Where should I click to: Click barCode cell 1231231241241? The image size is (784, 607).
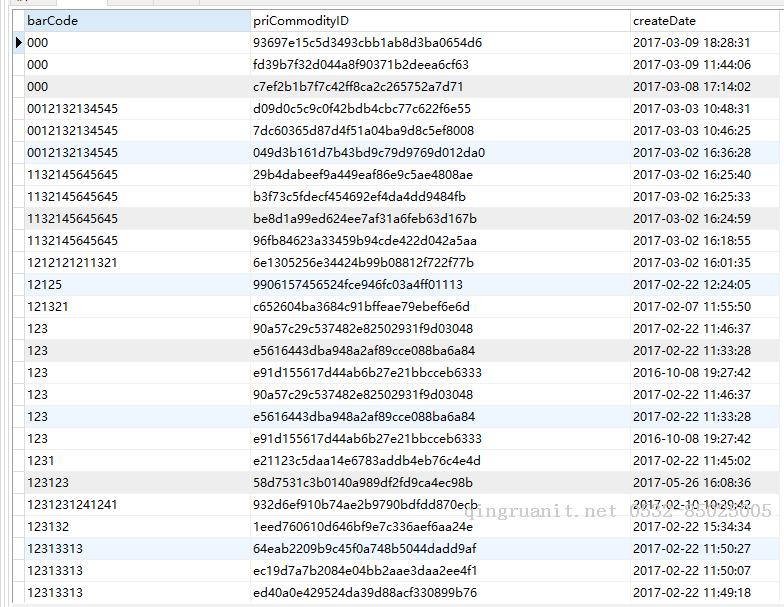pyautogui.click(x=71, y=505)
